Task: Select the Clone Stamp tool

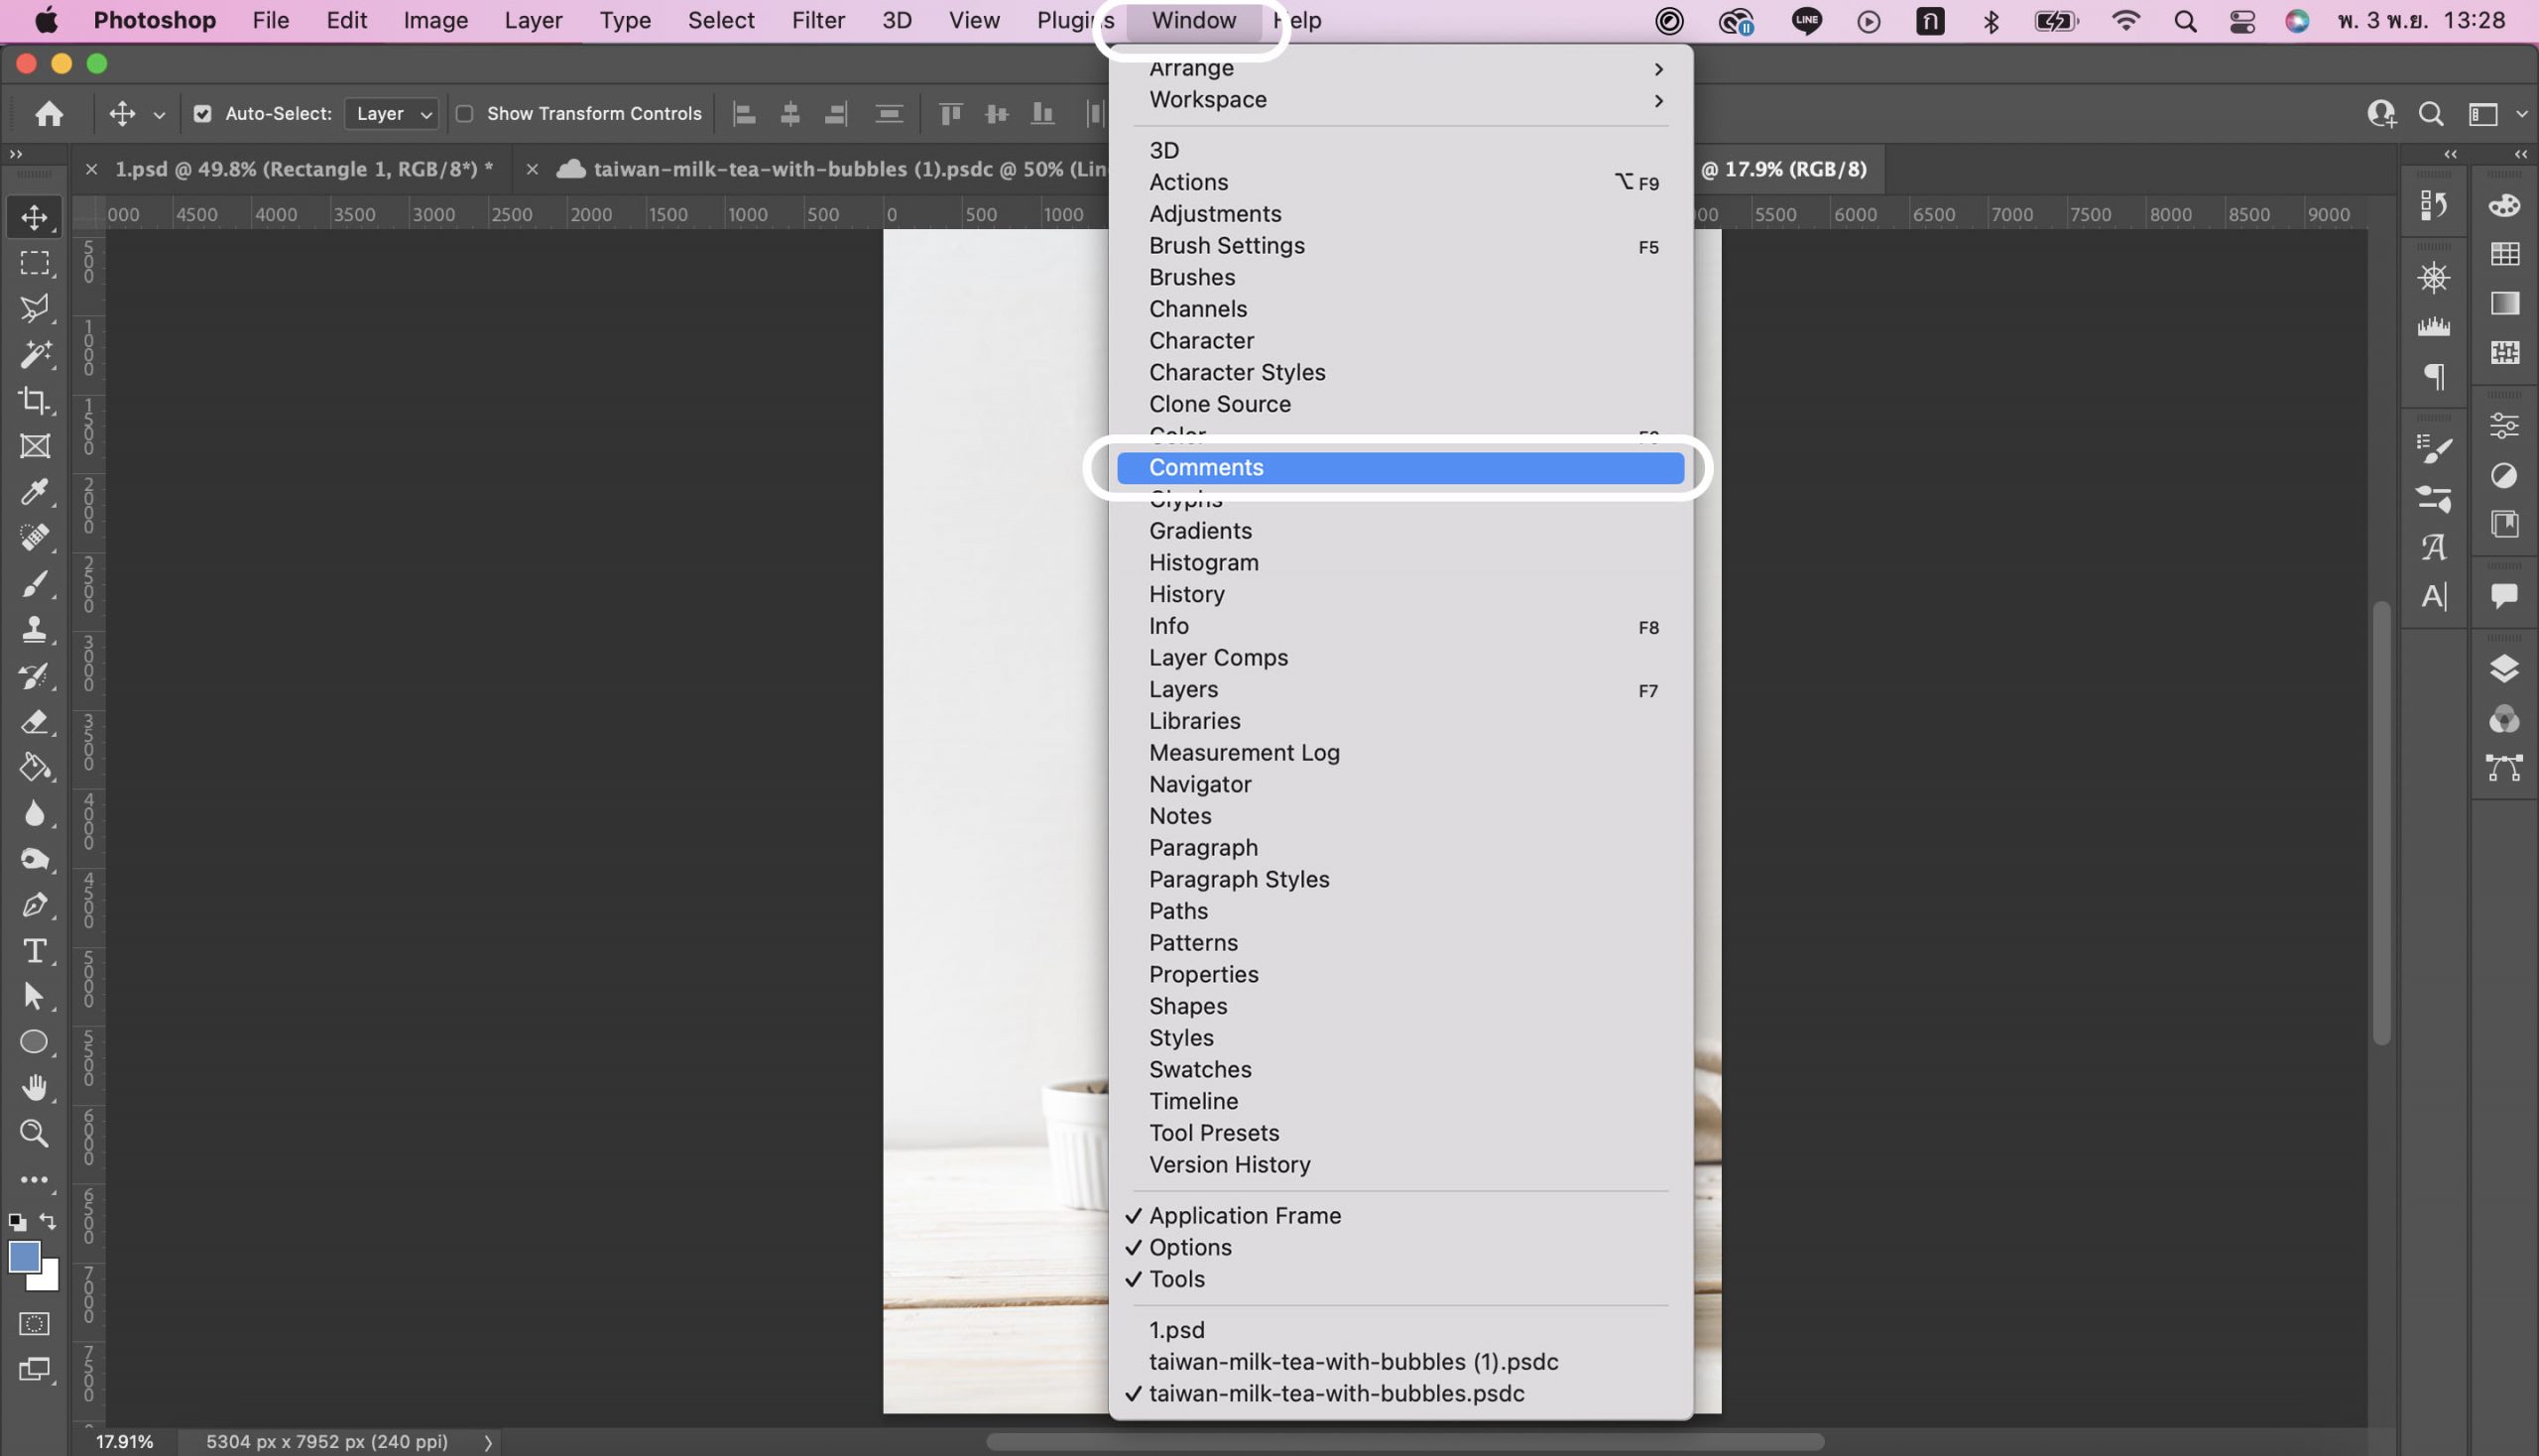Action: [x=34, y=629]
